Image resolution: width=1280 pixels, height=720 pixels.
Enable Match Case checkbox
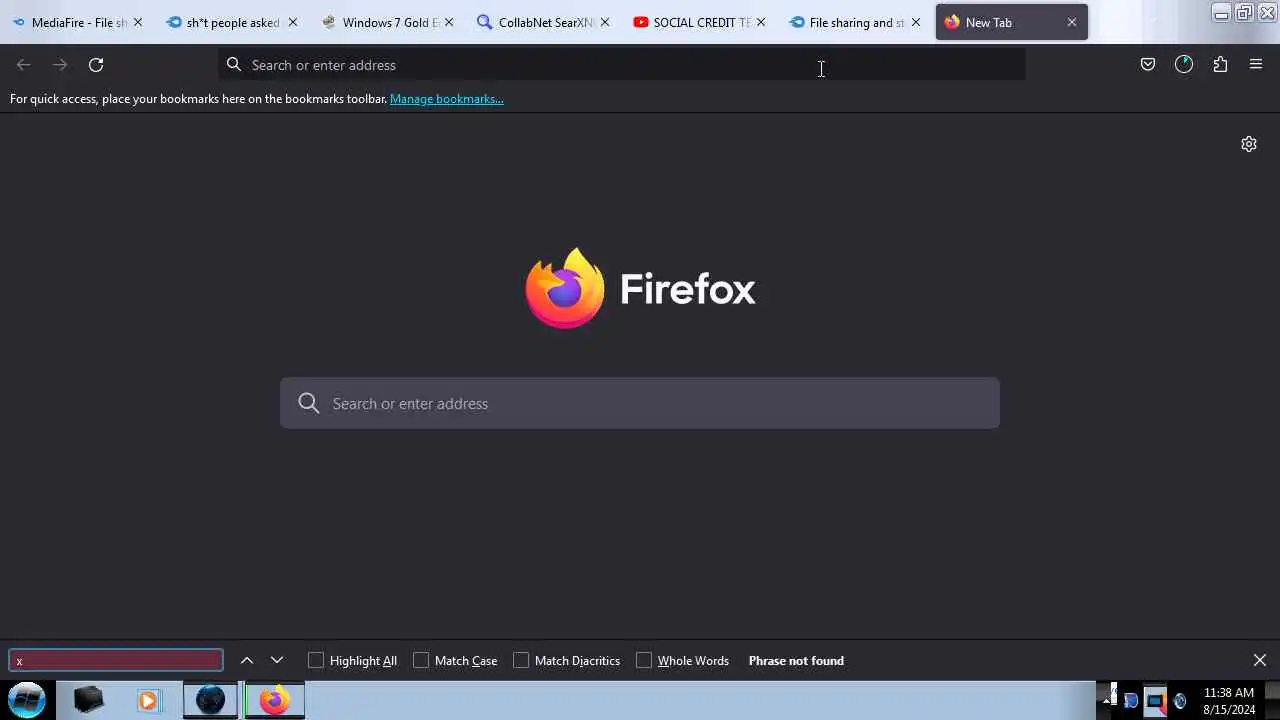[421, 660]
